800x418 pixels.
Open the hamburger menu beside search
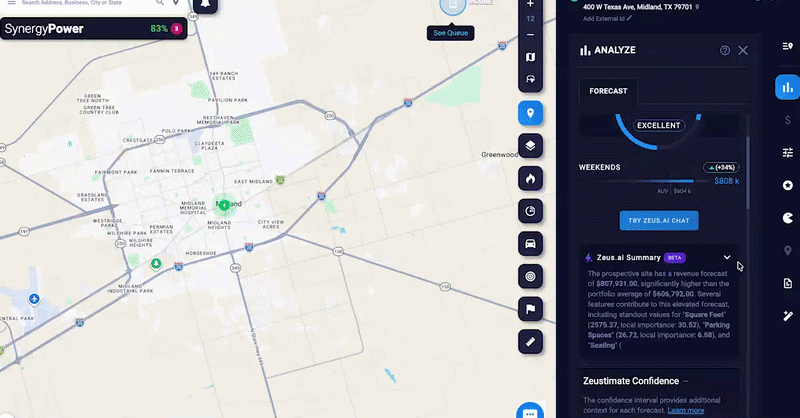pos(10,4)
